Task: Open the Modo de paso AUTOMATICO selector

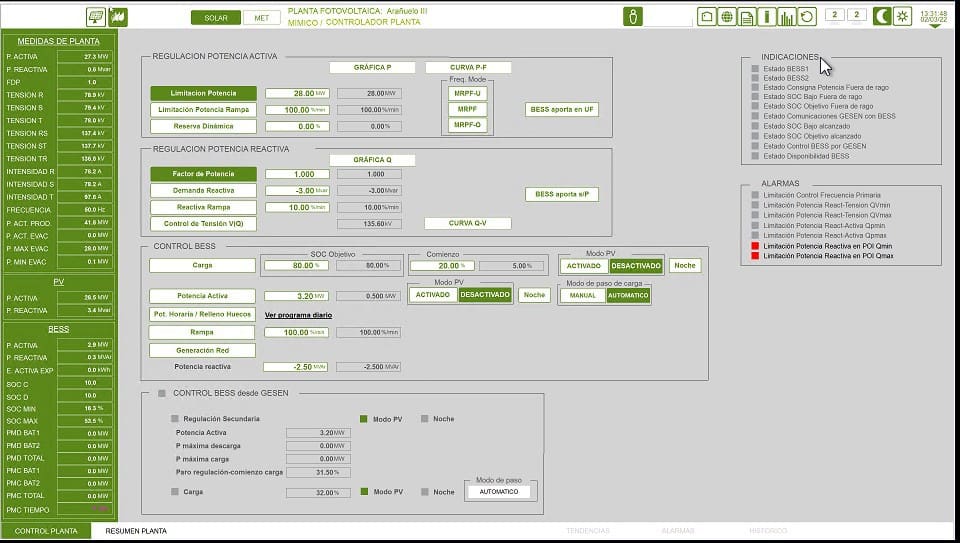Action: pyautogui.click(x=499, y=492)
